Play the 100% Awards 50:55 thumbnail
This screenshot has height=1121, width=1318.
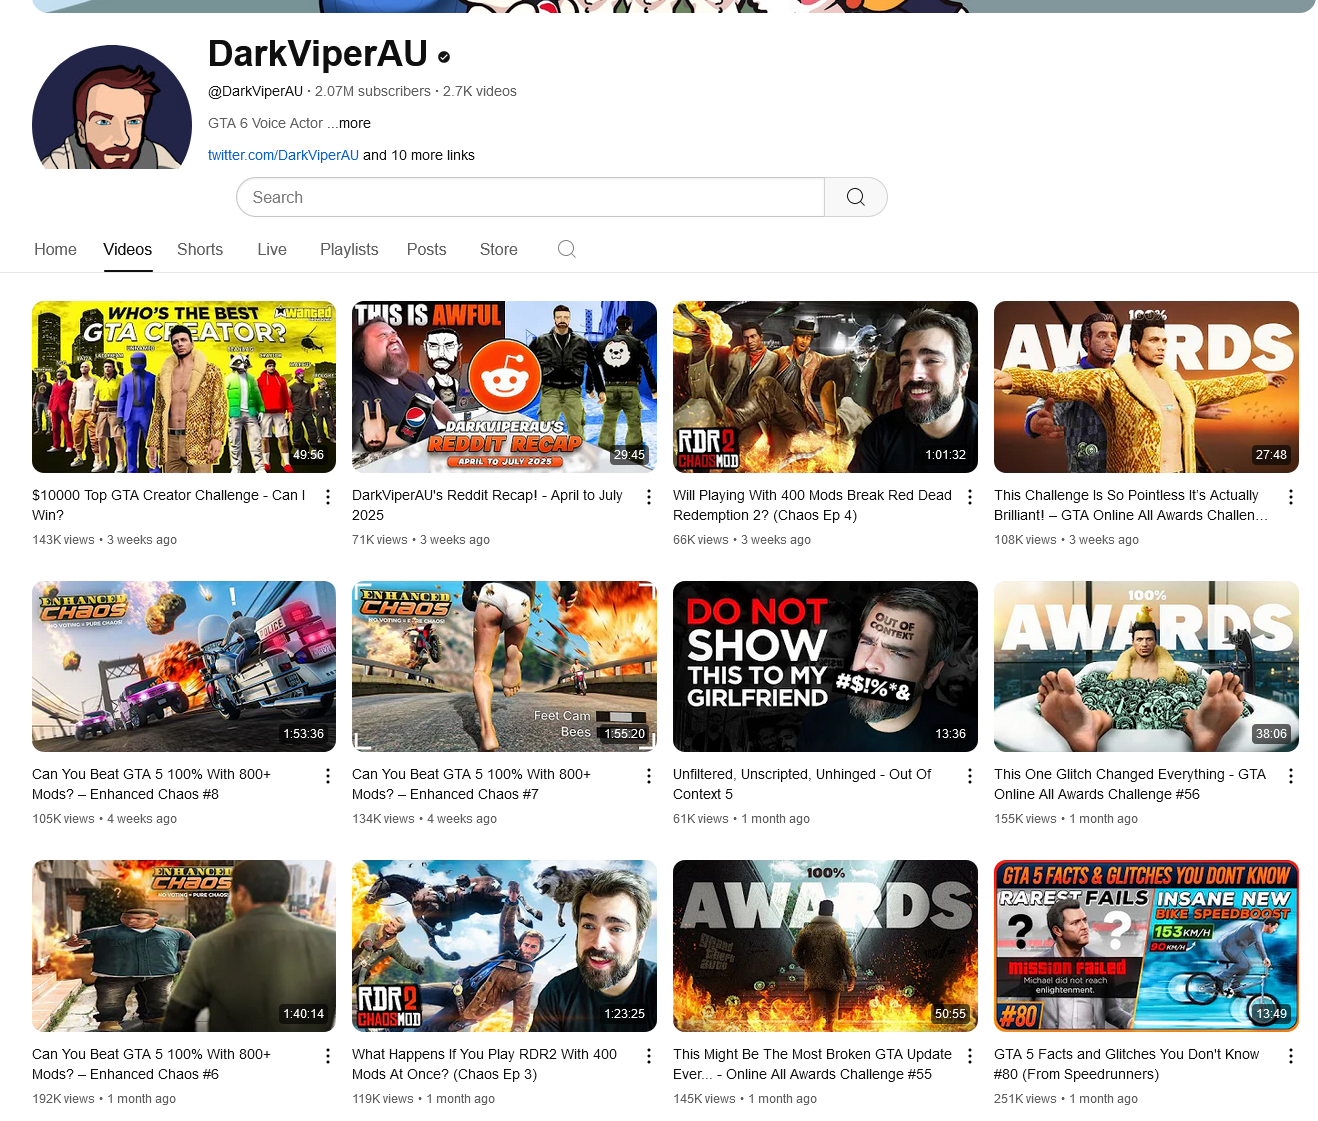coord(825,946)
